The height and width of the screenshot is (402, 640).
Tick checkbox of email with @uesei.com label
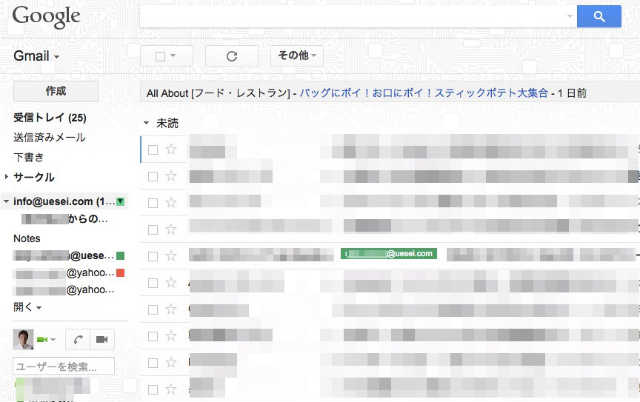153,256
